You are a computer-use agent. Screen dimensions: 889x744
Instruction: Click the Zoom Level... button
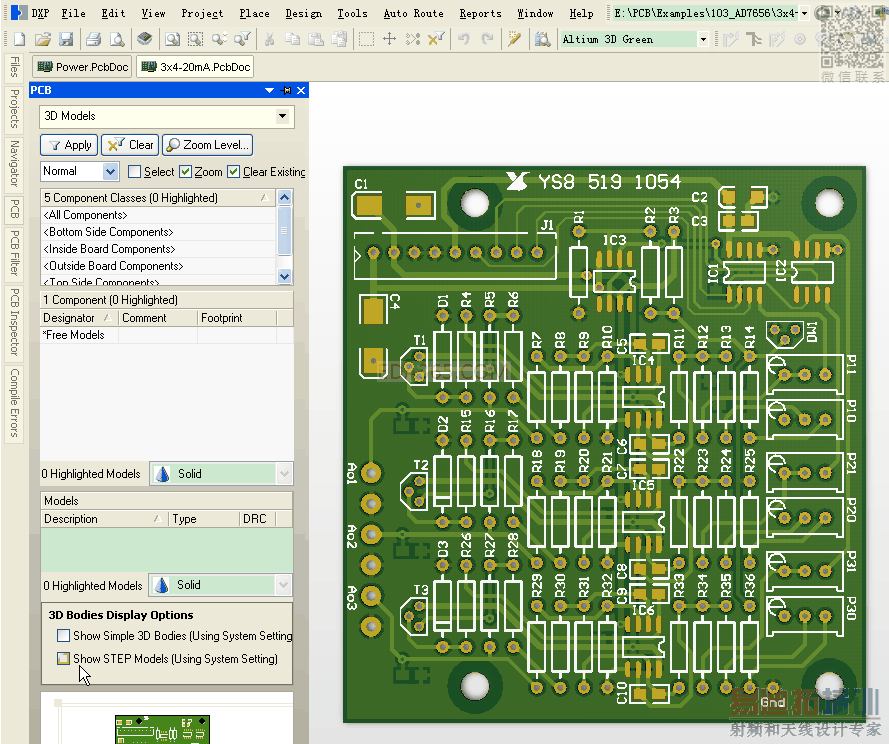pos(207,145)
